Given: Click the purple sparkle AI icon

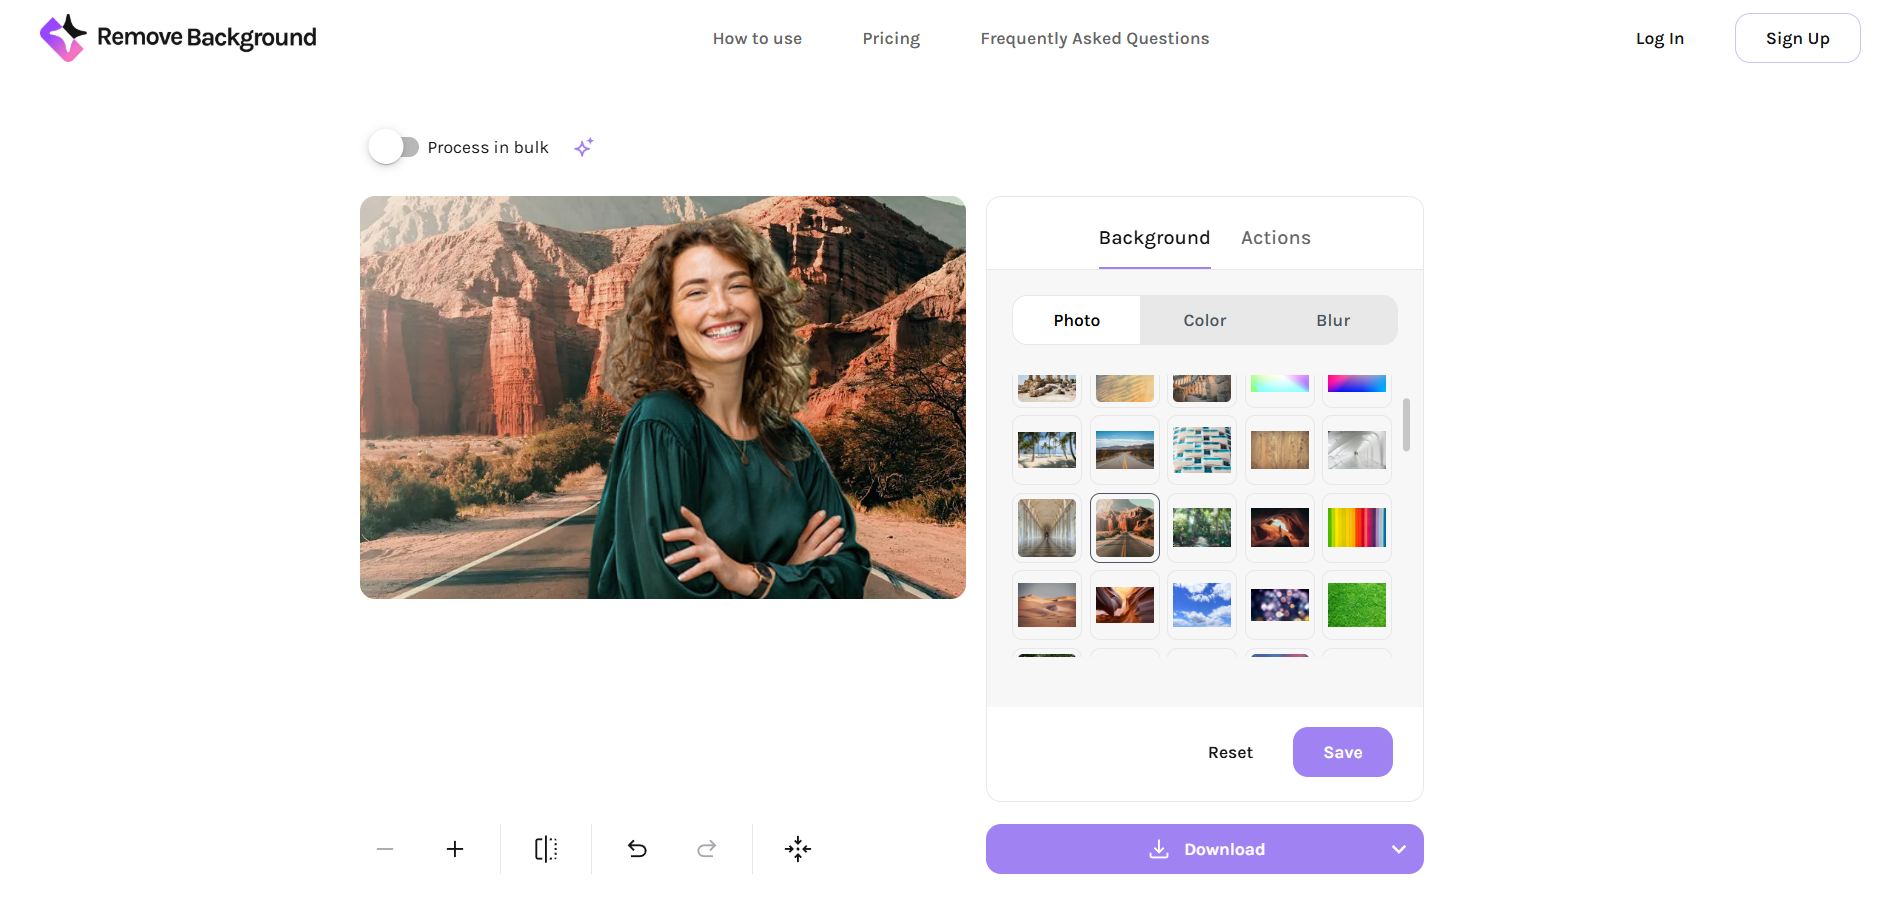Looking at the screenshot, I should tap(583, 146).
